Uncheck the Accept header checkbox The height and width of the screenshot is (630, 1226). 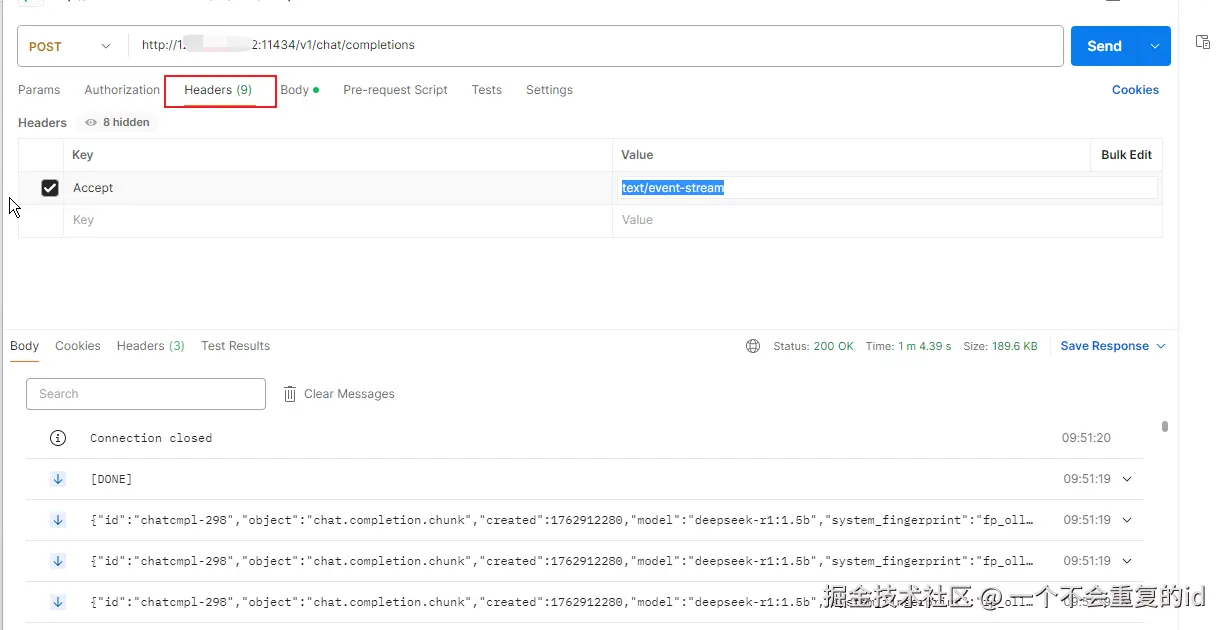coord(50,188)
